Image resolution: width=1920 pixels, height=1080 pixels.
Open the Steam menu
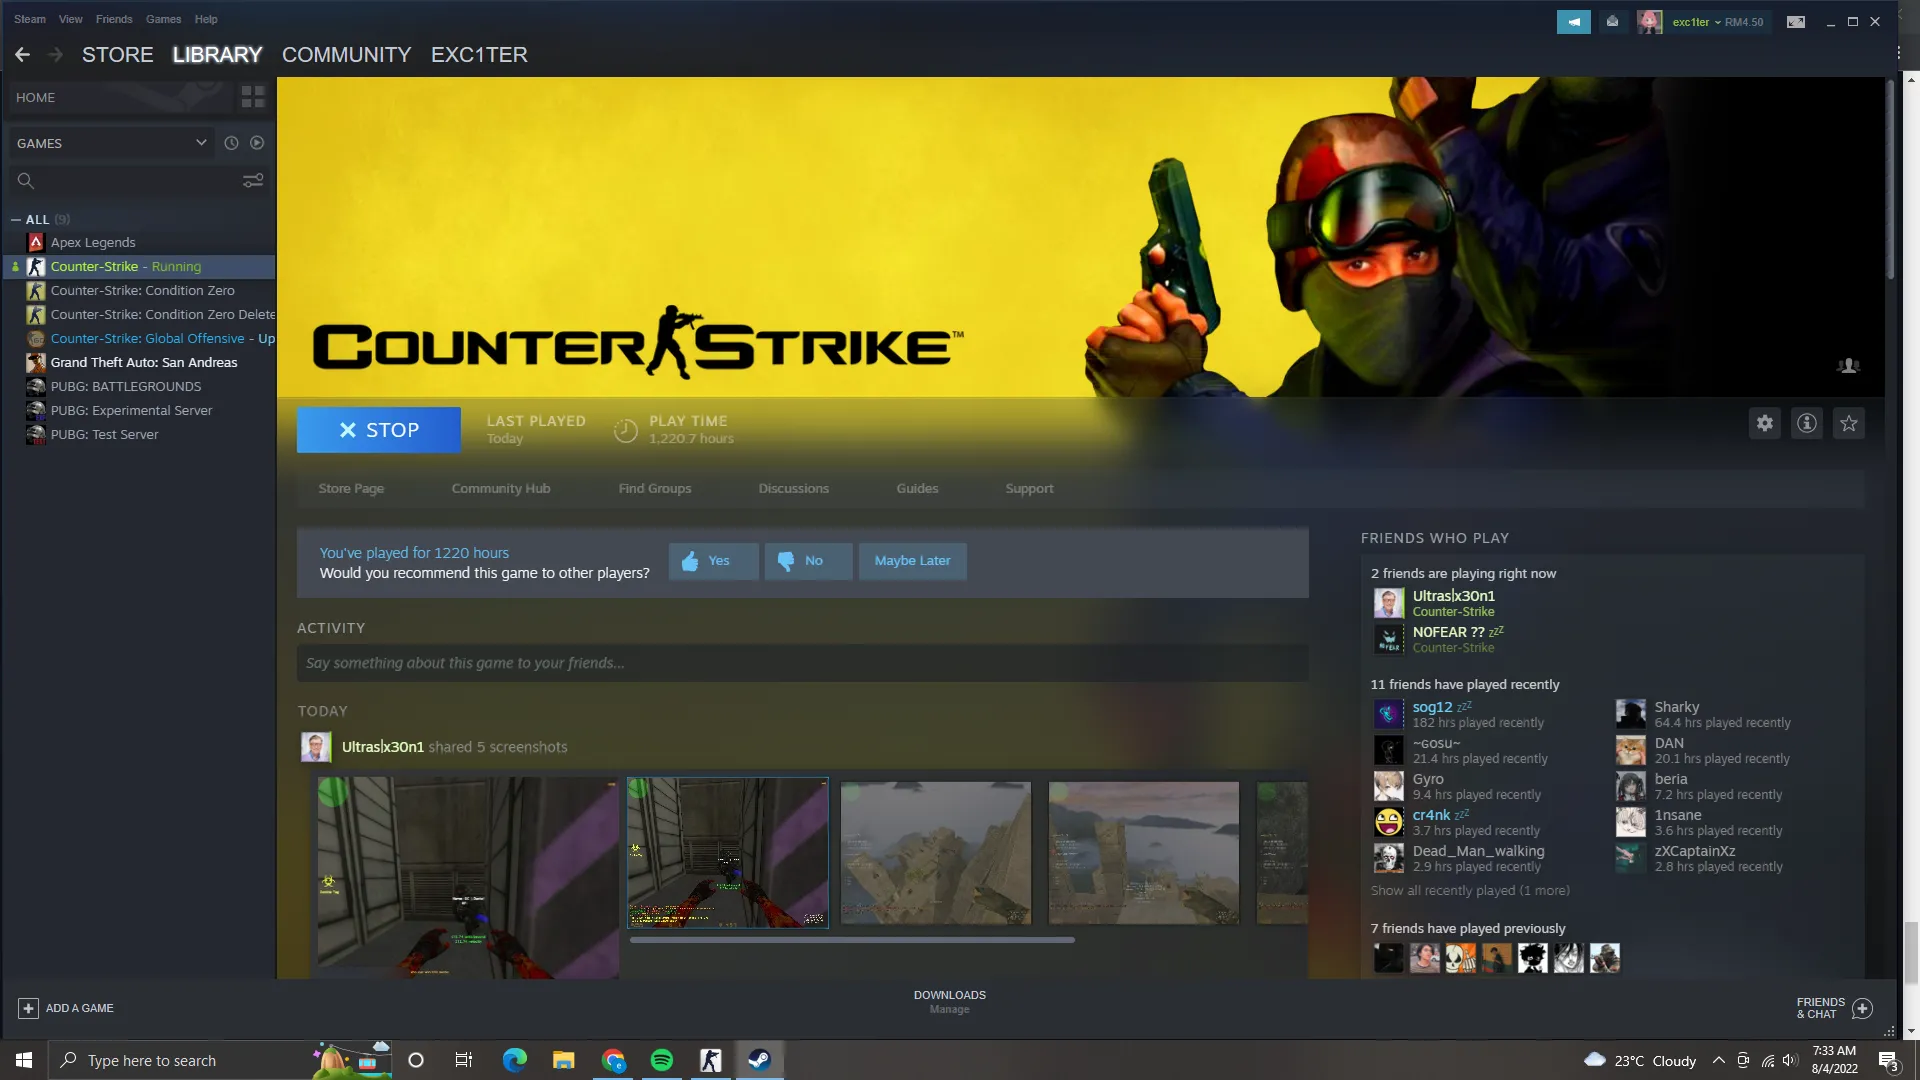click(x=30, y=19)
